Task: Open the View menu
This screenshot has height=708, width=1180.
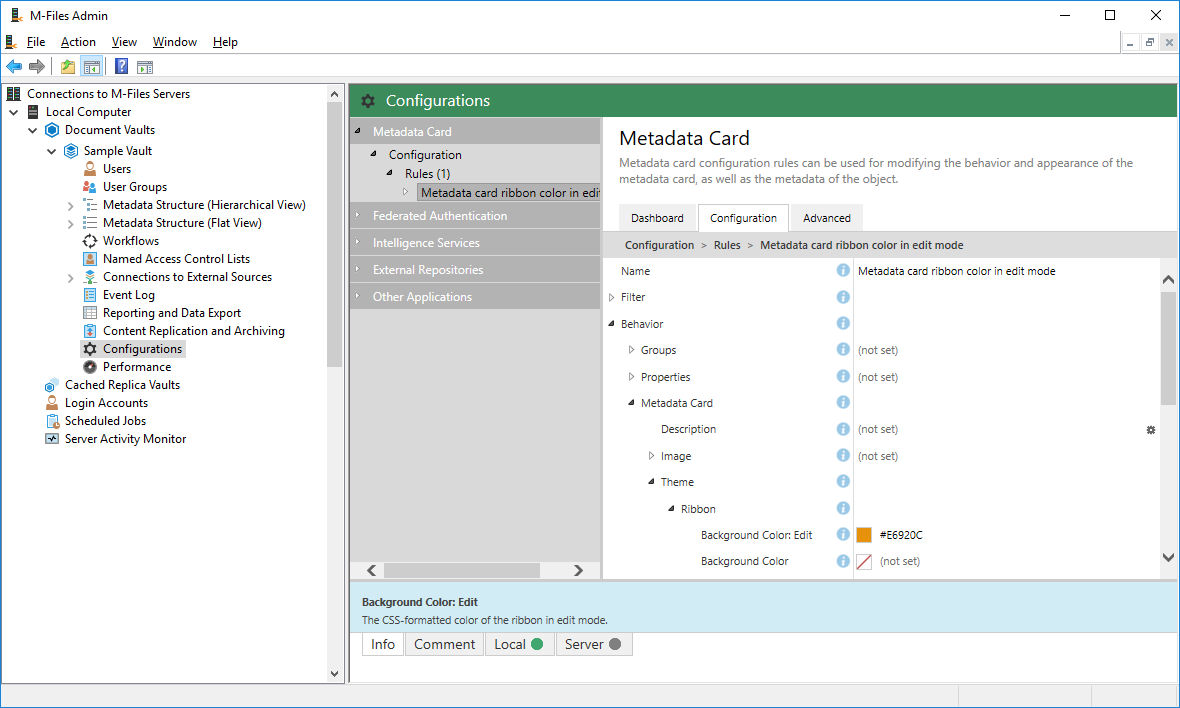Action: (124, 42)
